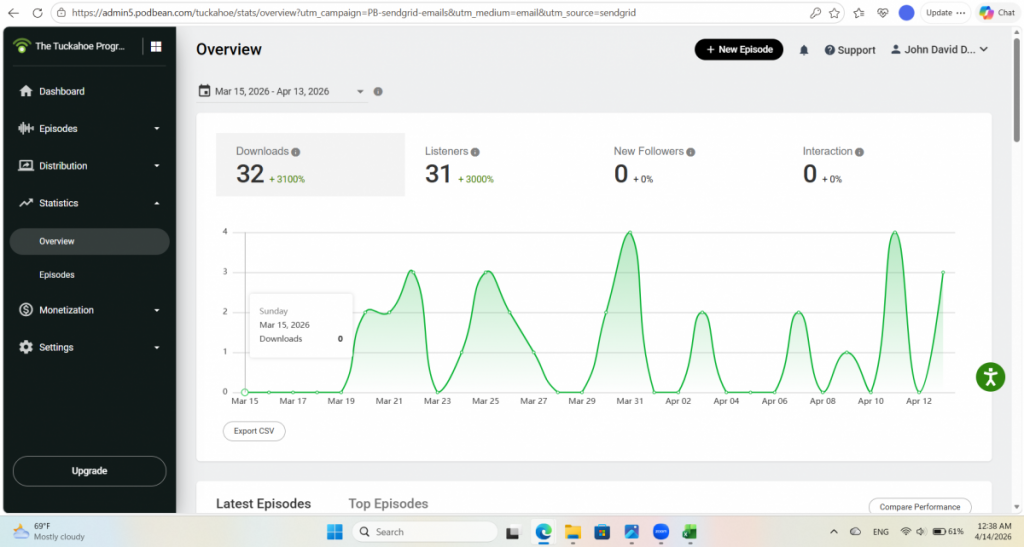
Task: Click the Windows taskbar Search box
Action: (x=424, y=532)
